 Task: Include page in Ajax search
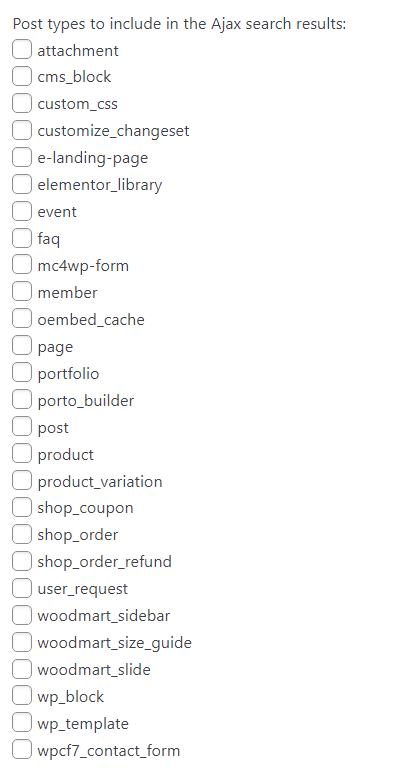coord(22,346)
